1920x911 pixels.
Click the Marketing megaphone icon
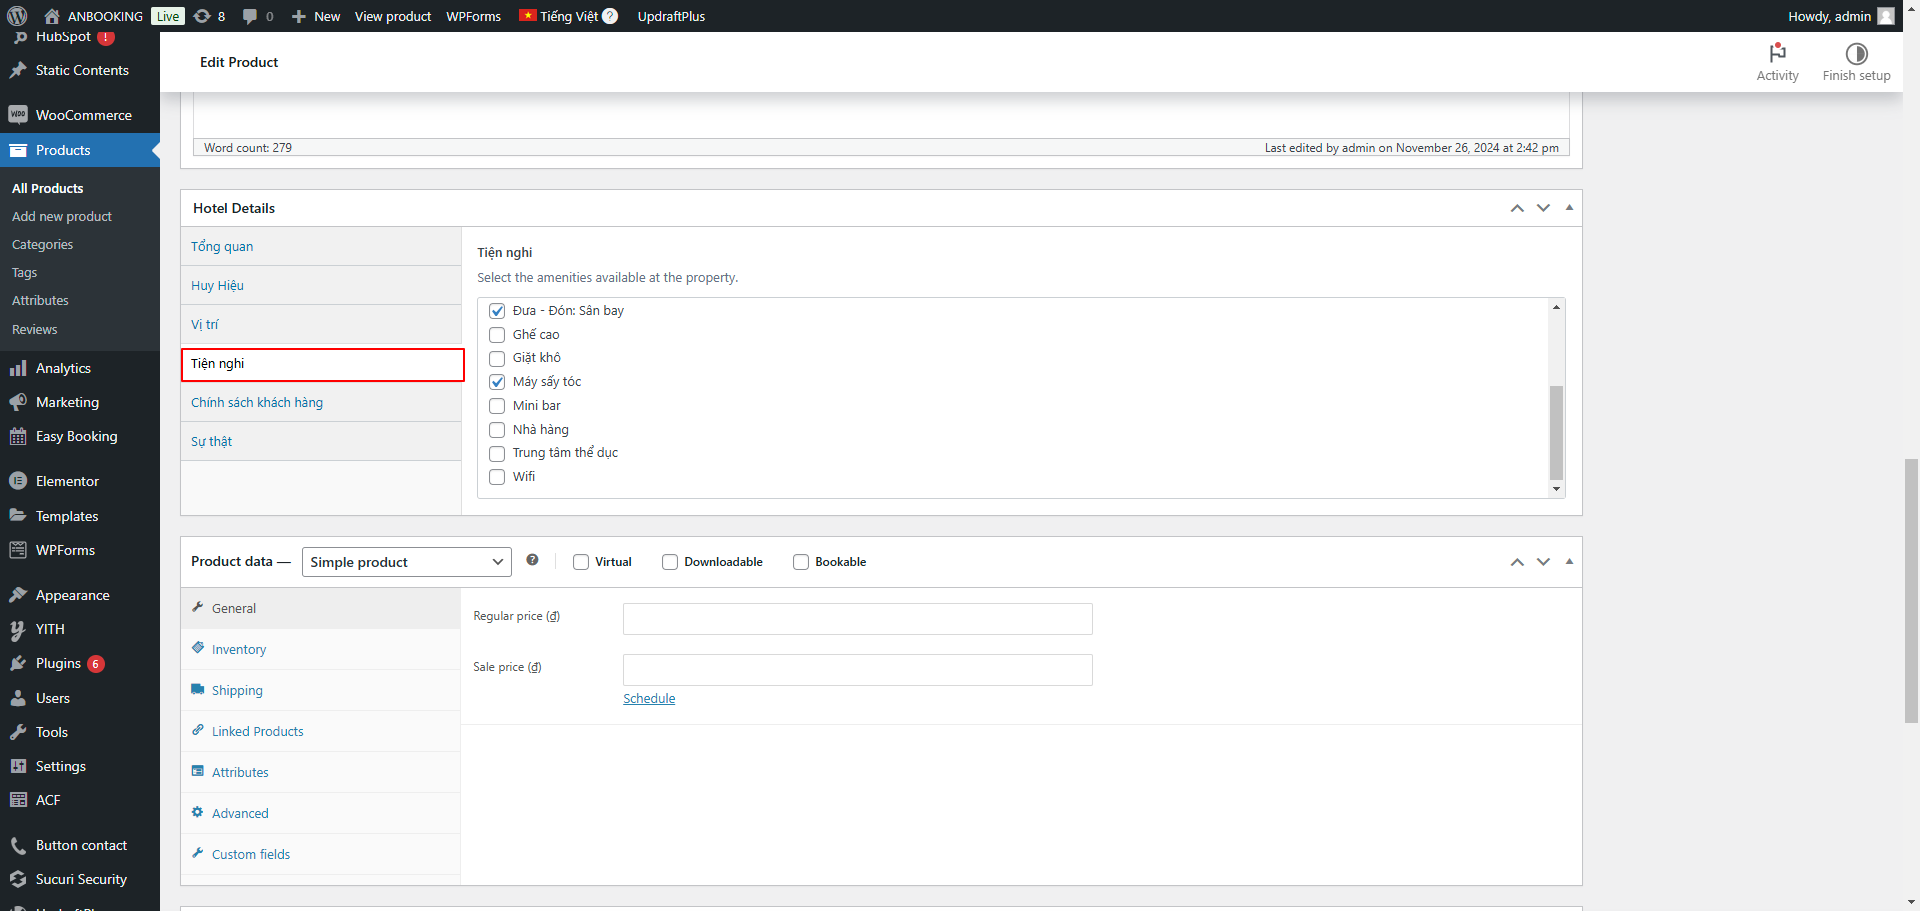pyautogui.click(x=18, y=402)
